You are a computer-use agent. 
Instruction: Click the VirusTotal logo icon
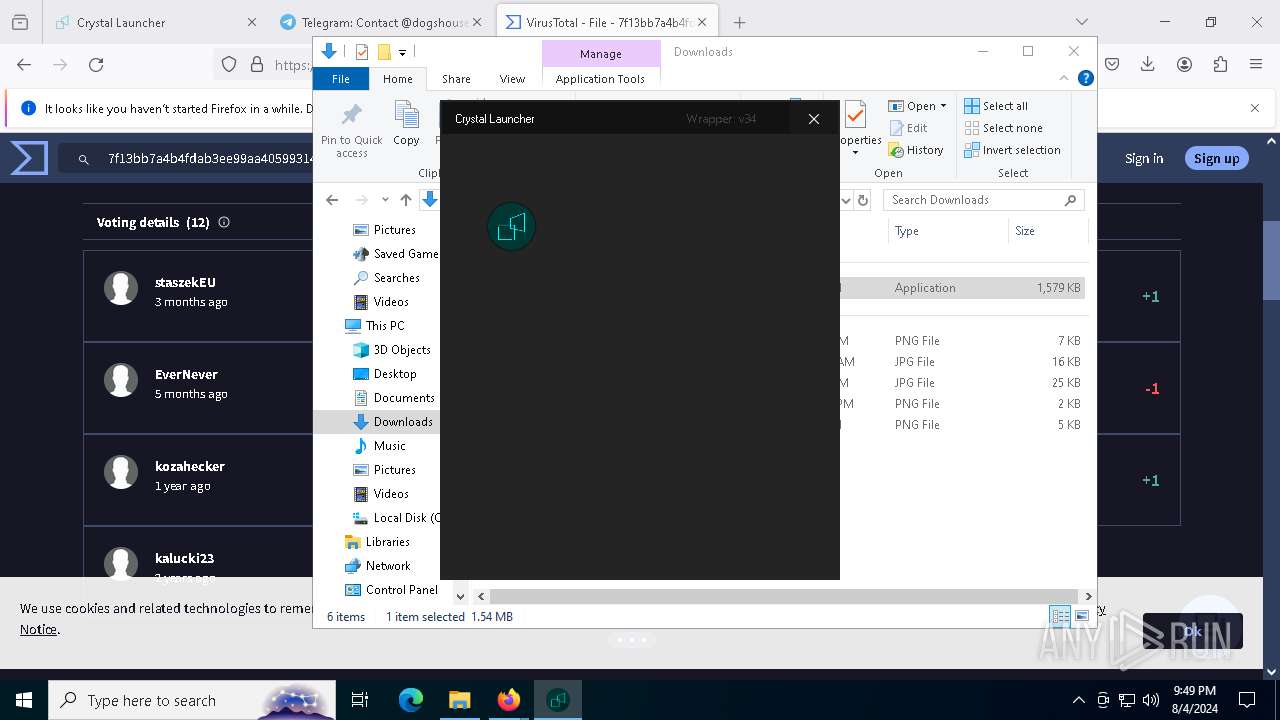[x=29, y=158]
